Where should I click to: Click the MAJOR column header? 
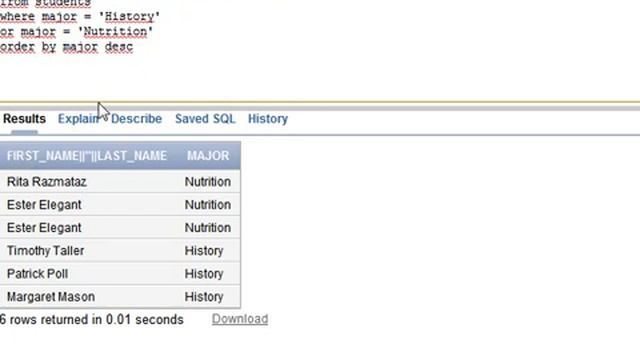208,156
